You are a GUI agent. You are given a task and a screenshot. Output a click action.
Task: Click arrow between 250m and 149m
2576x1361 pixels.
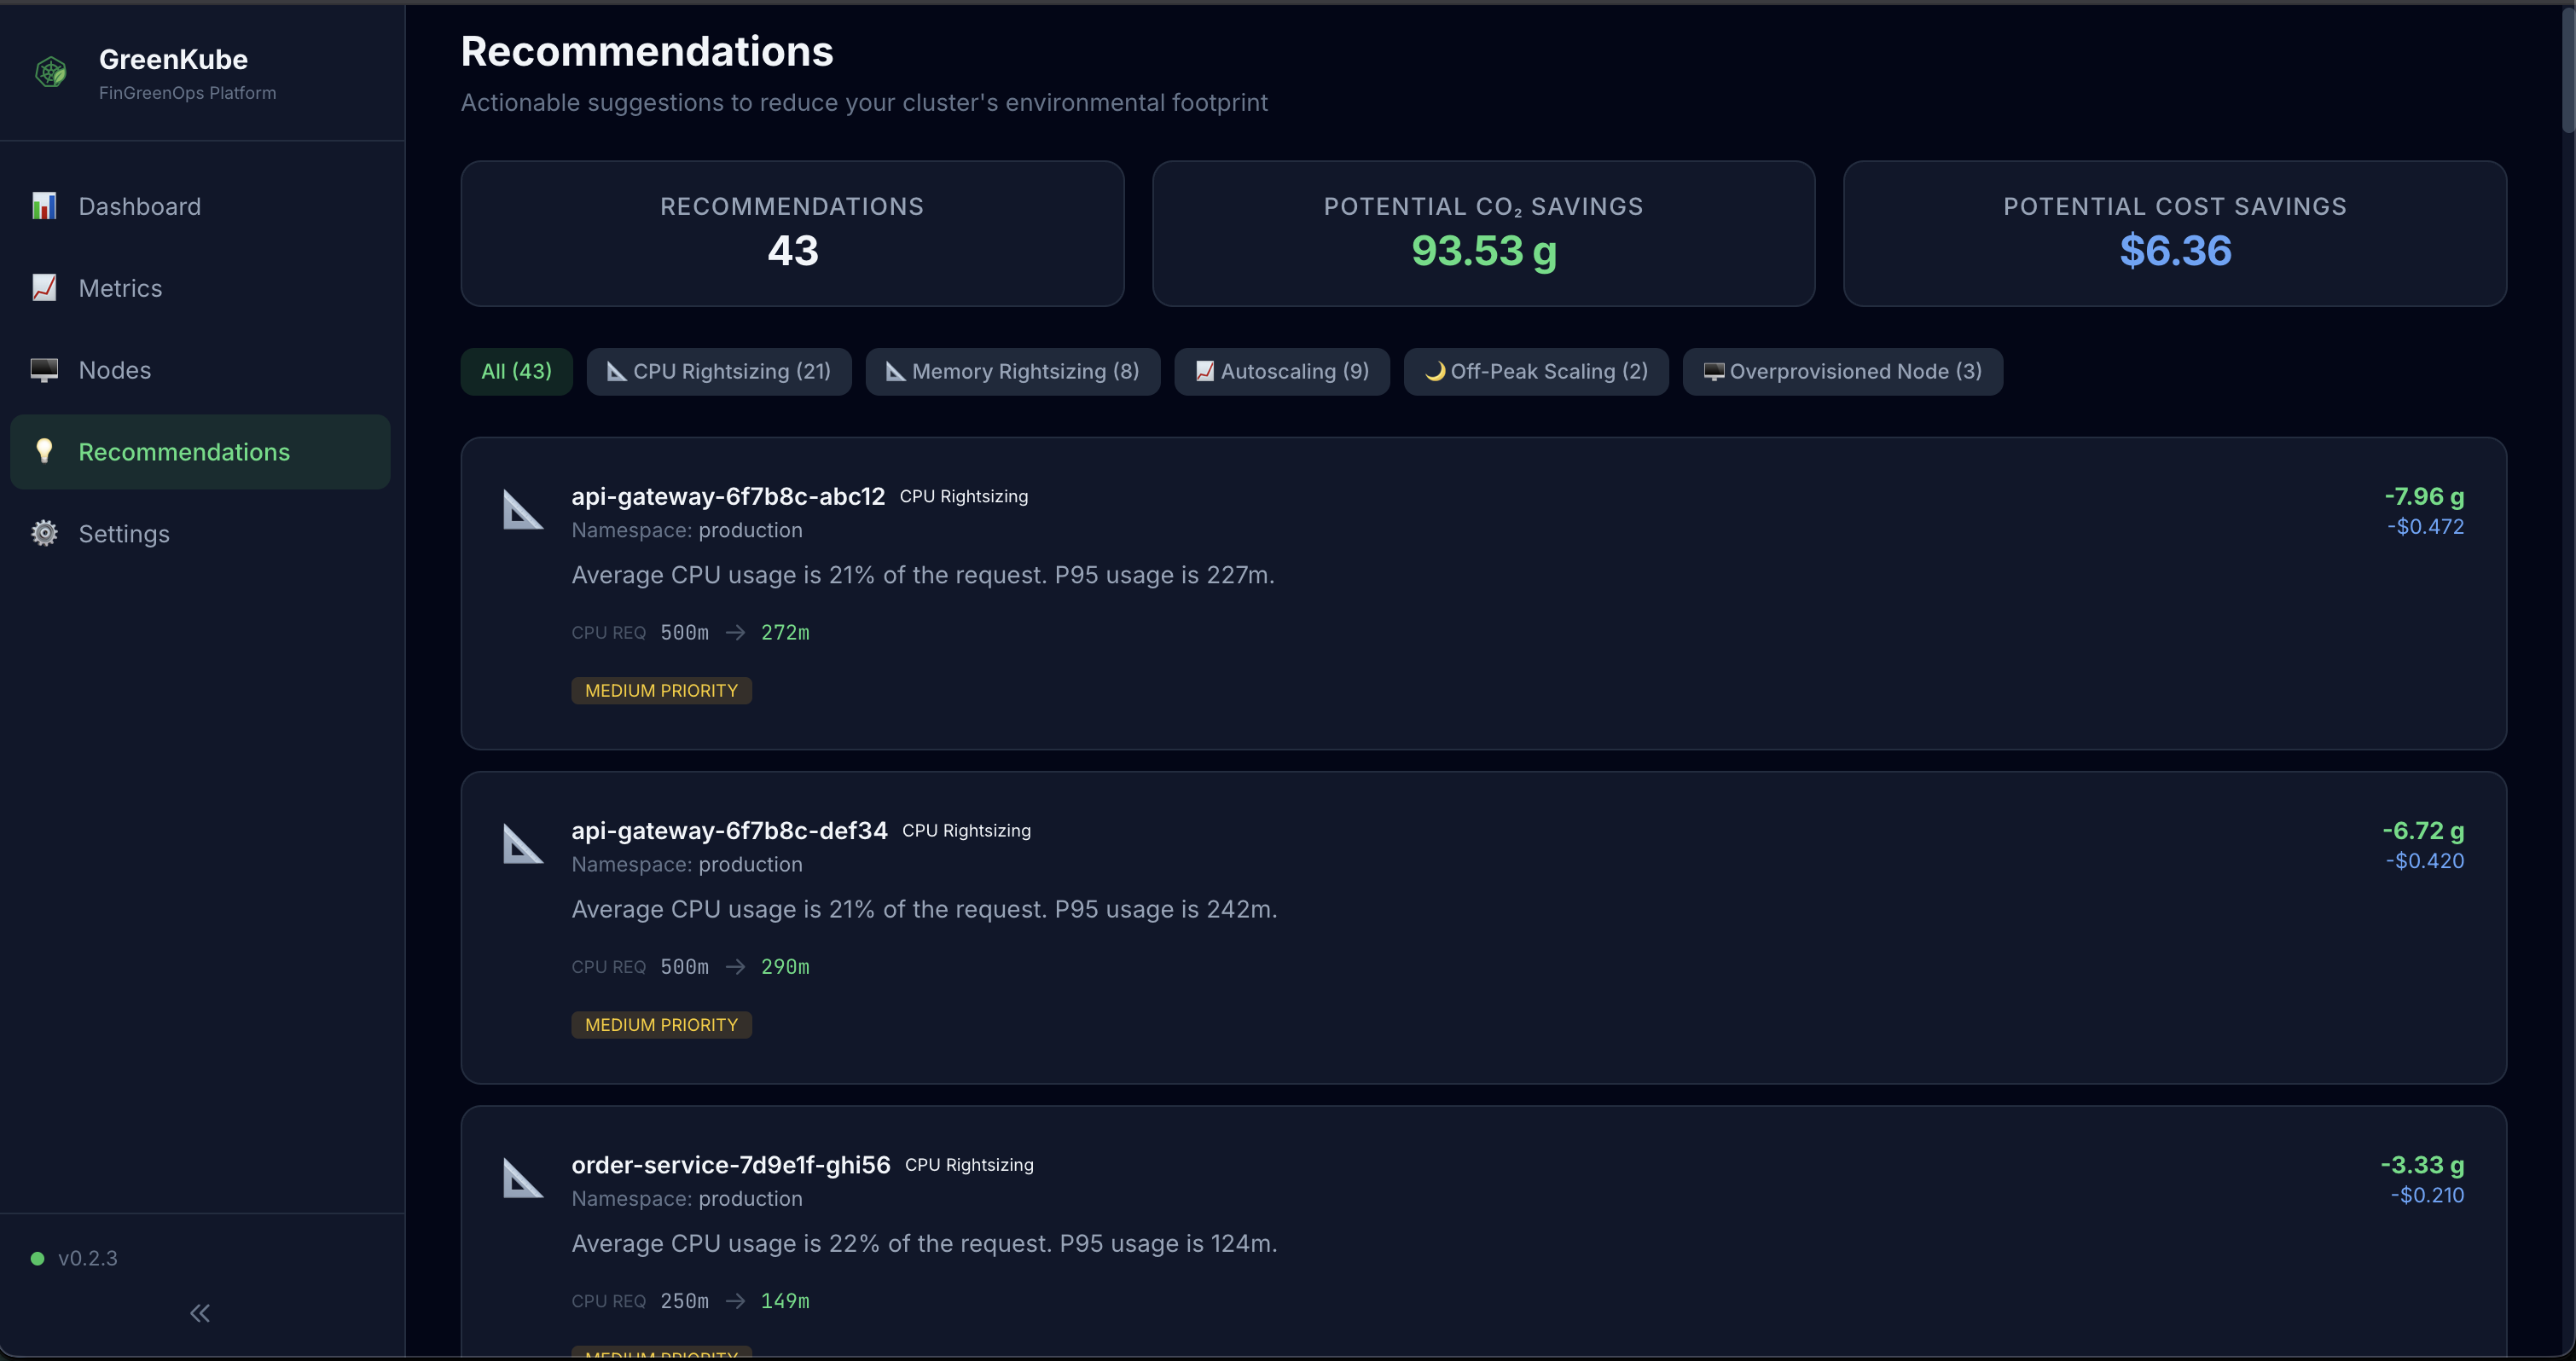click(735, 1300)
